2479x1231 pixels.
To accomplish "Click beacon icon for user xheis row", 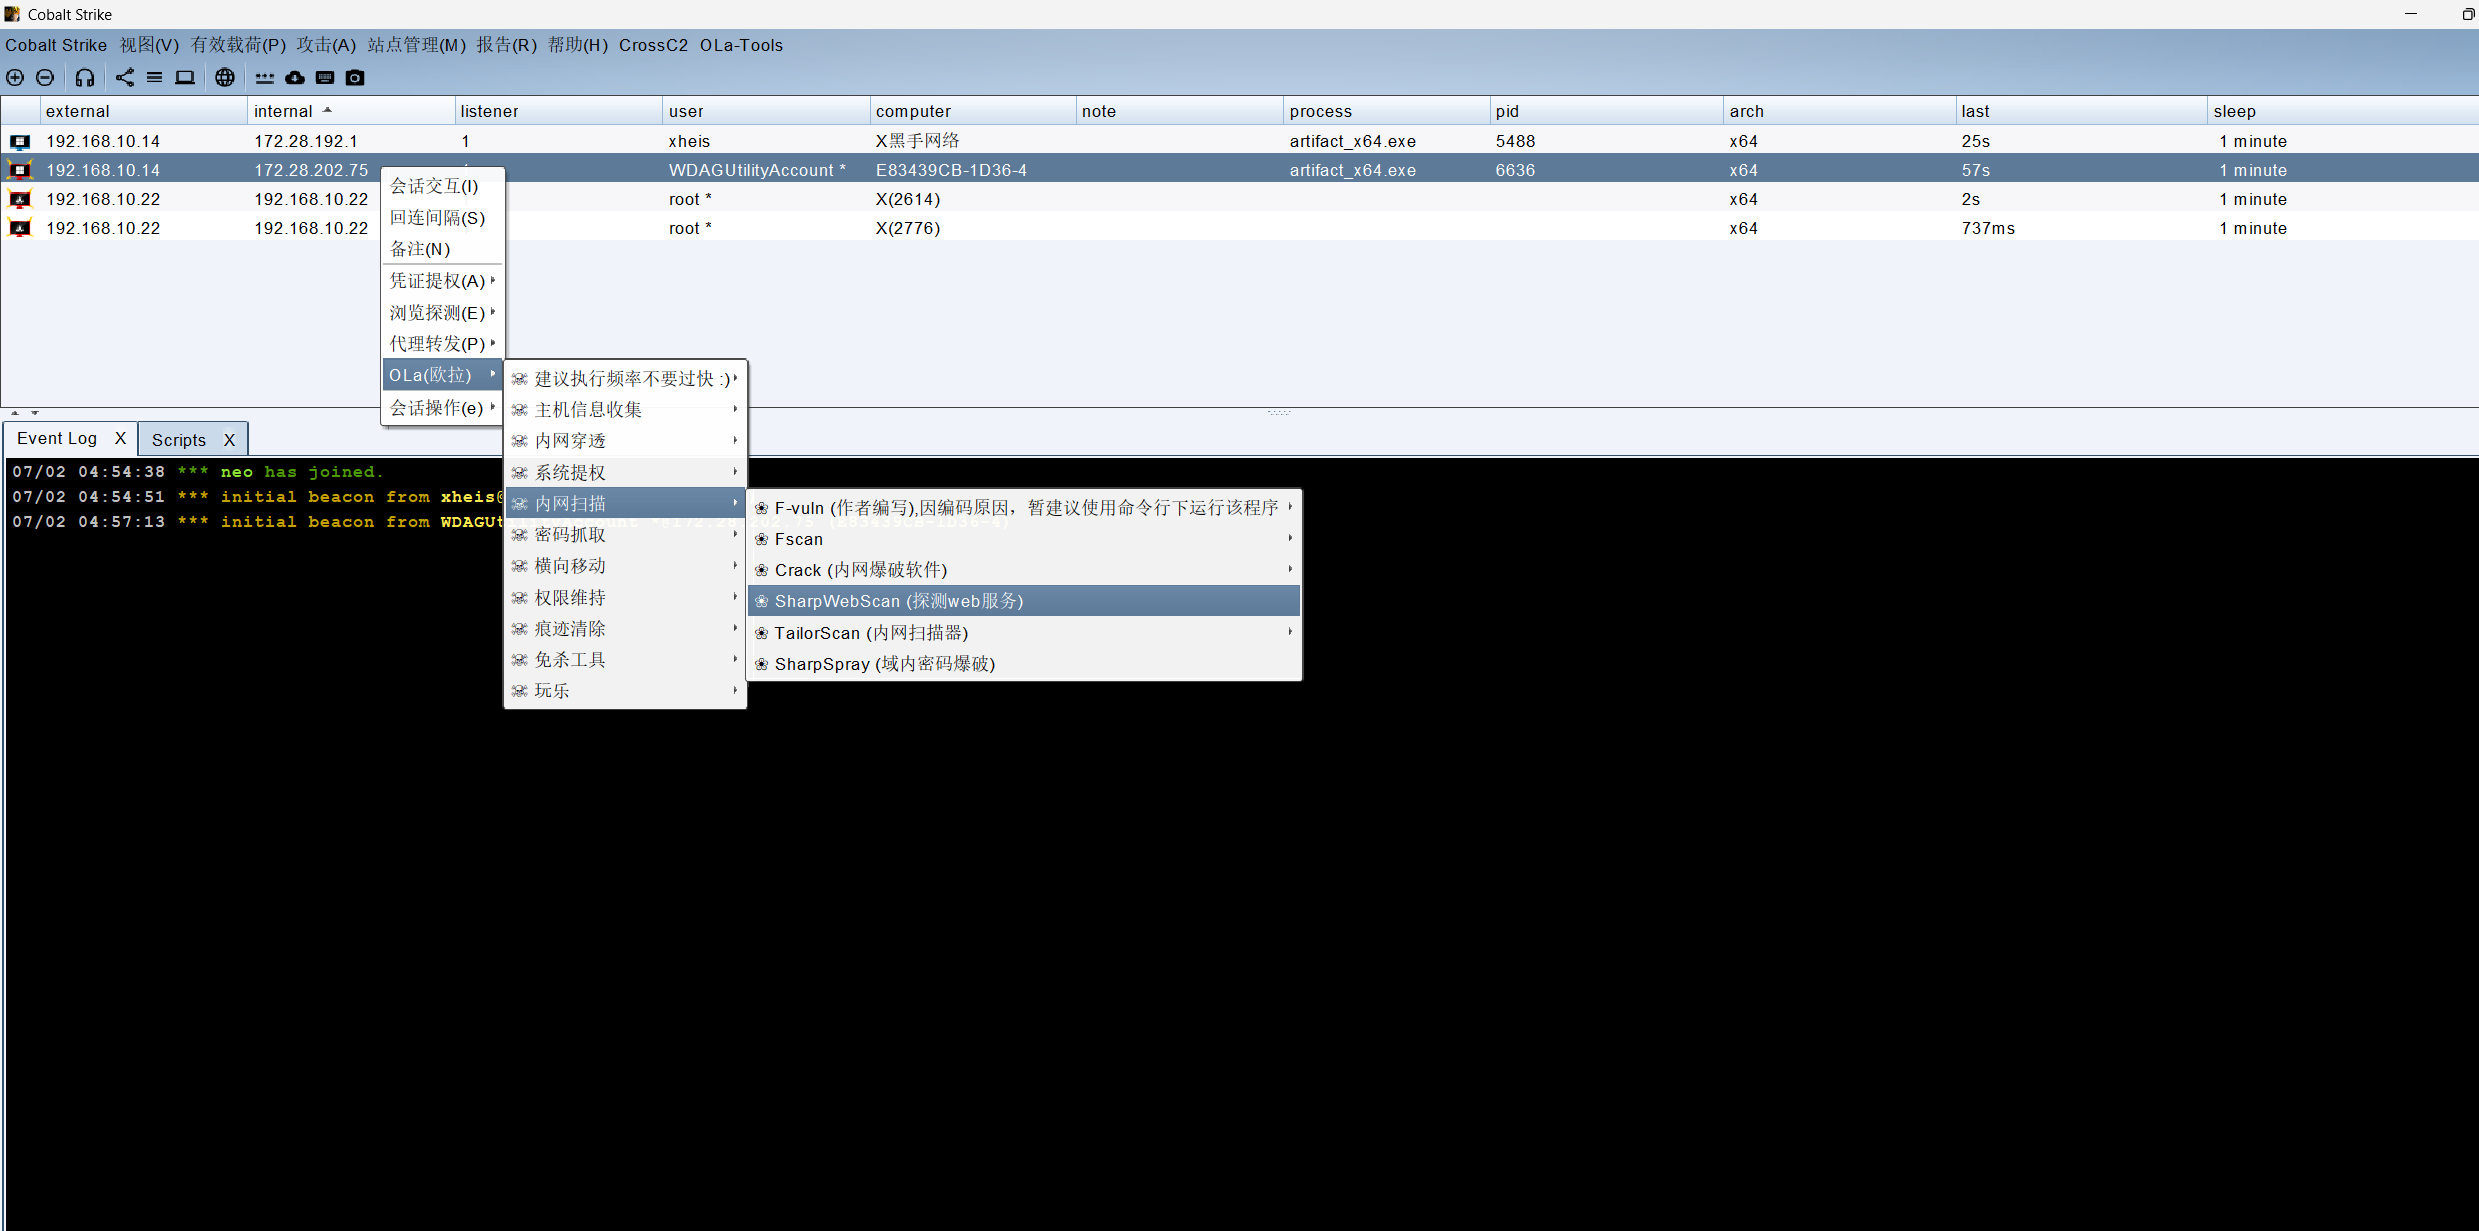I will [x=20, y=141].
